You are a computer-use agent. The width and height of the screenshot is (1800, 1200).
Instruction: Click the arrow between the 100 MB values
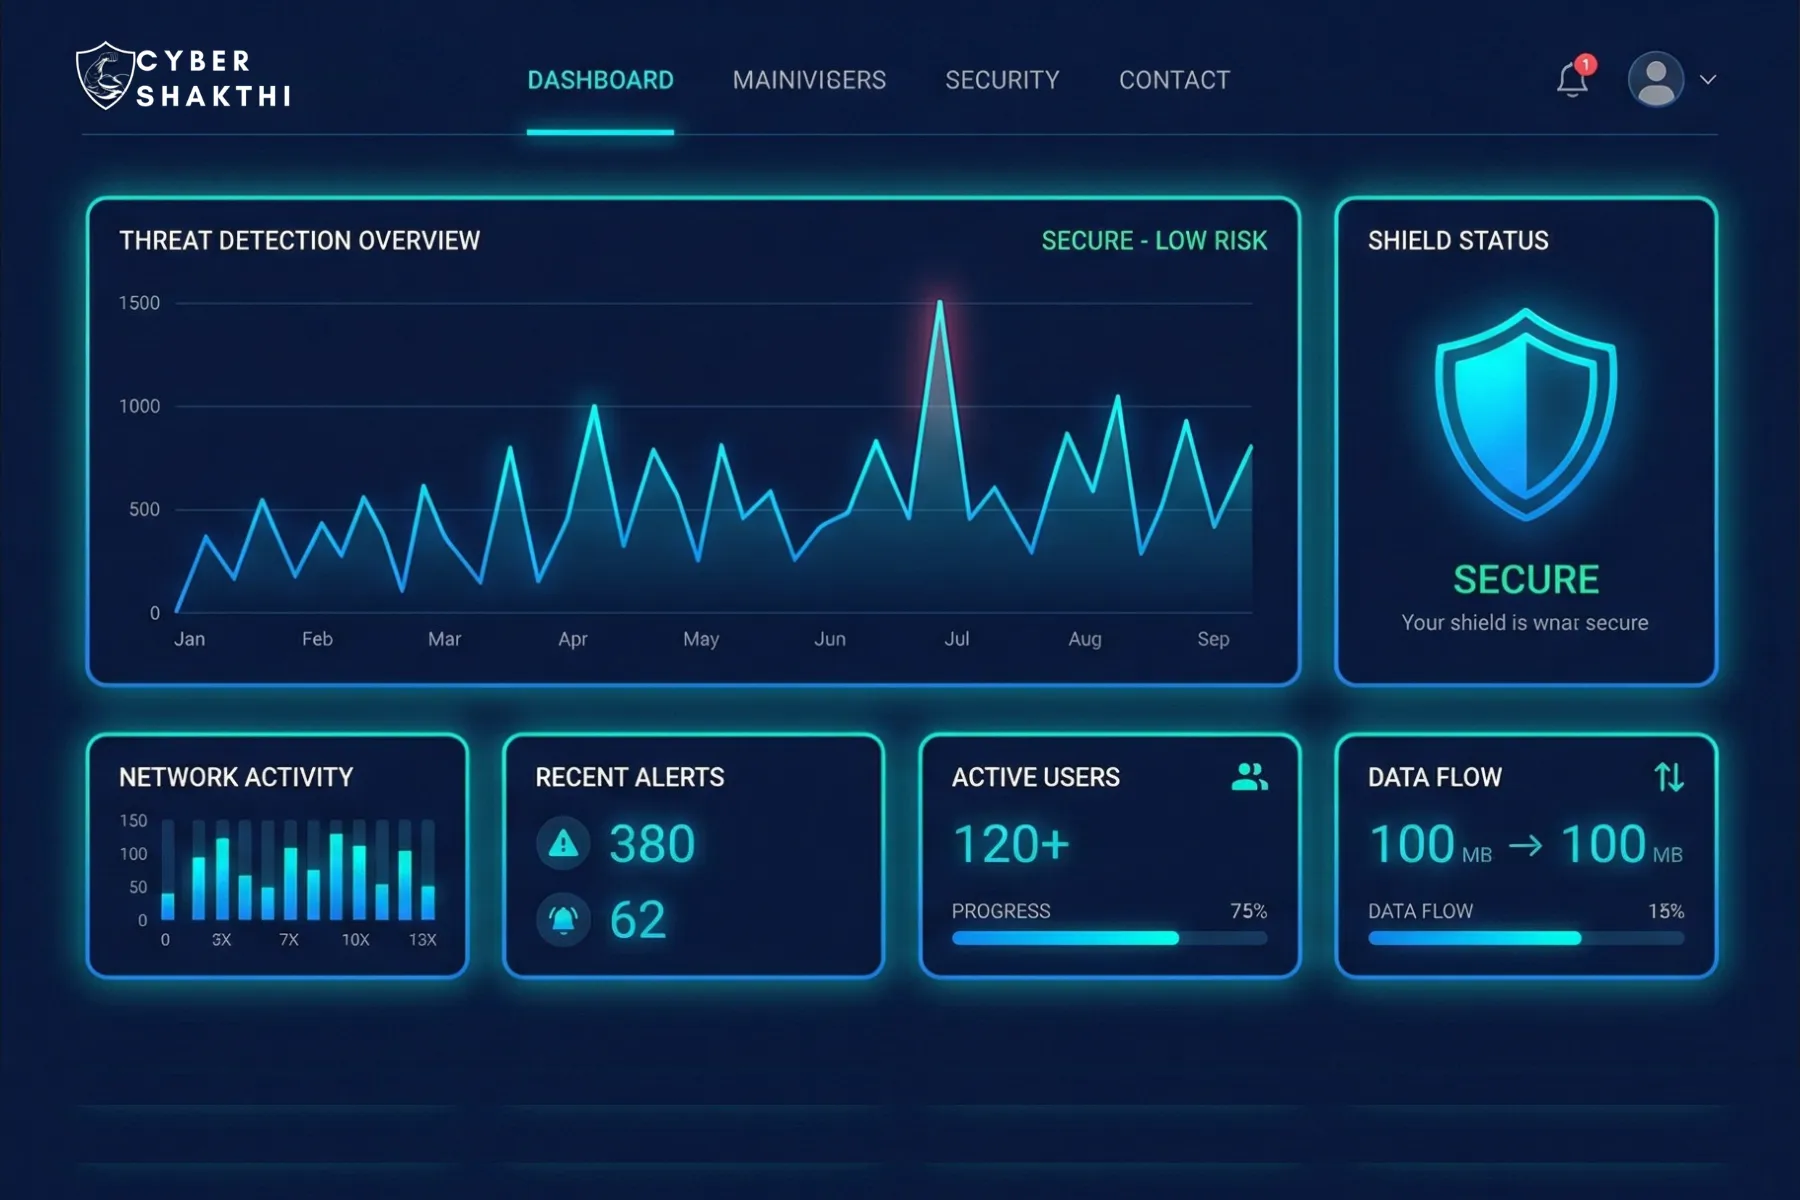coord(1525,847)
